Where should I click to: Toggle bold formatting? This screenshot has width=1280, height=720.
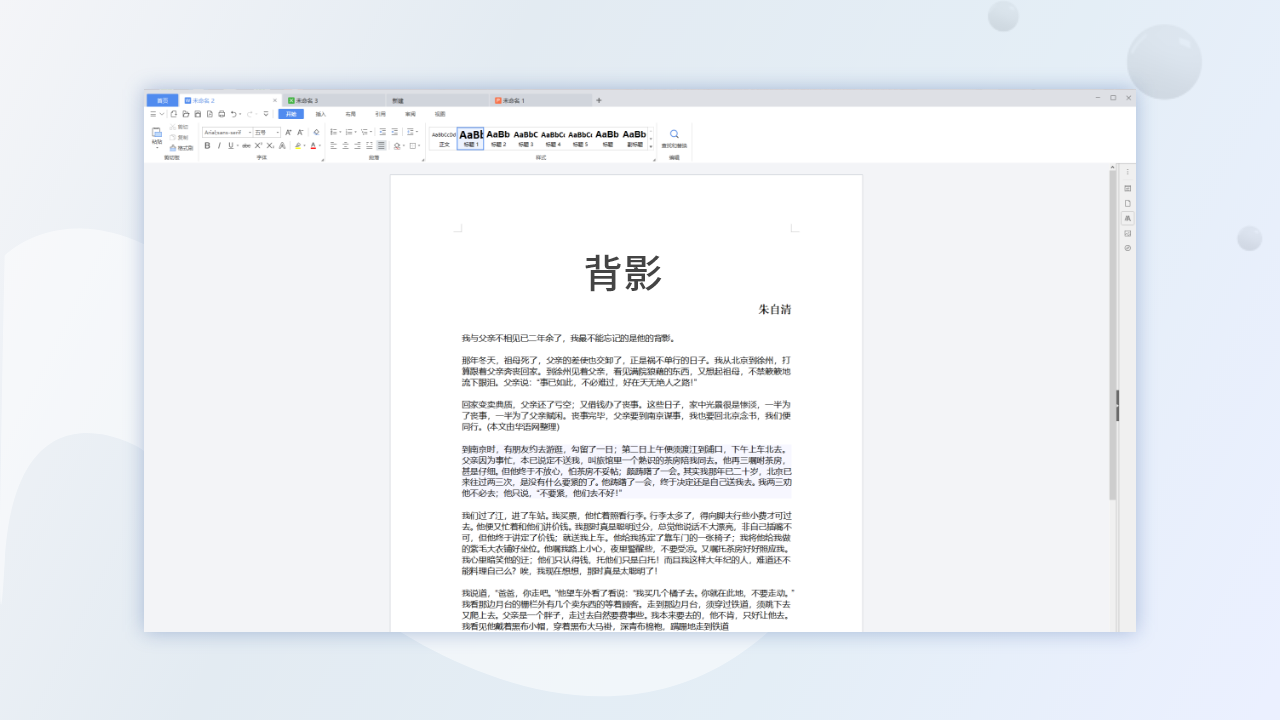(x=207, y=145)
